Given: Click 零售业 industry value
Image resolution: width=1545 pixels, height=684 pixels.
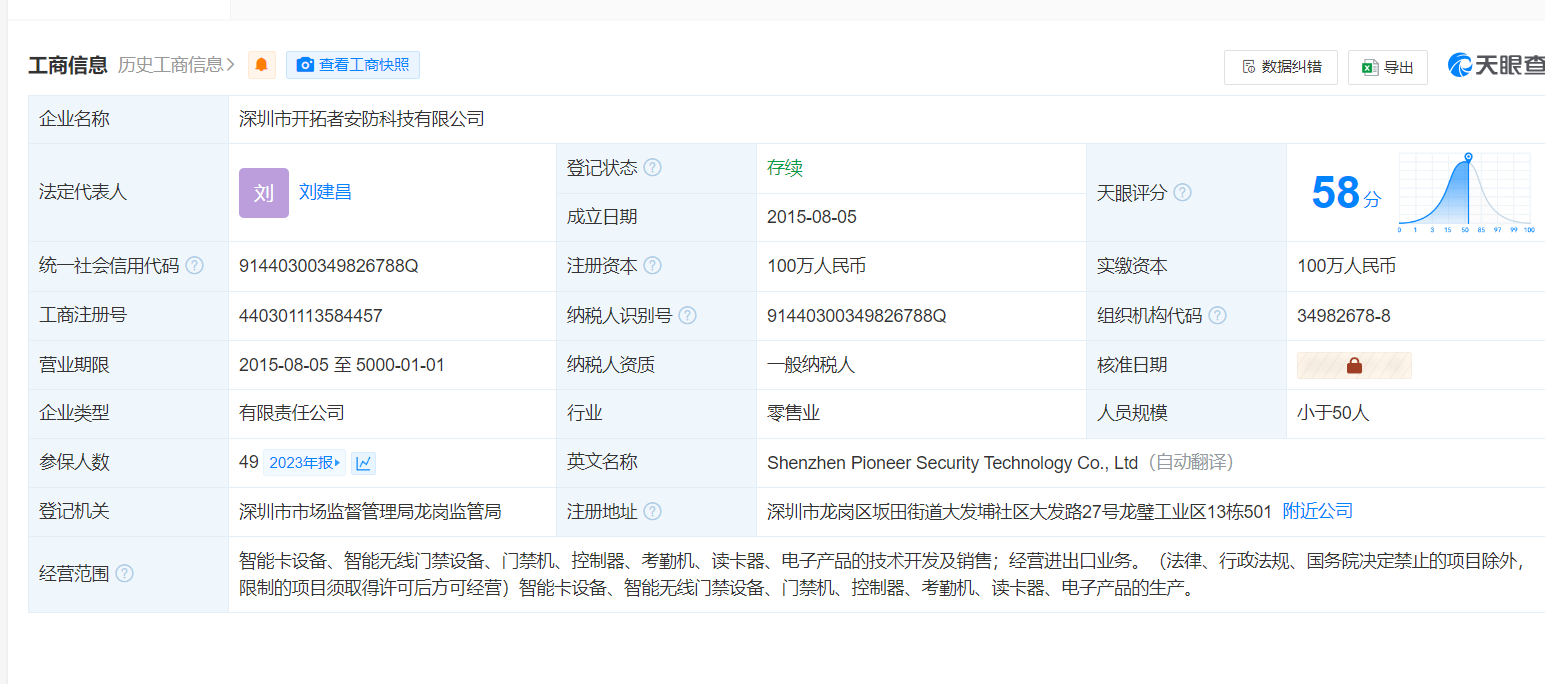Looking at the screenshot, I should (x=793, y=413).
